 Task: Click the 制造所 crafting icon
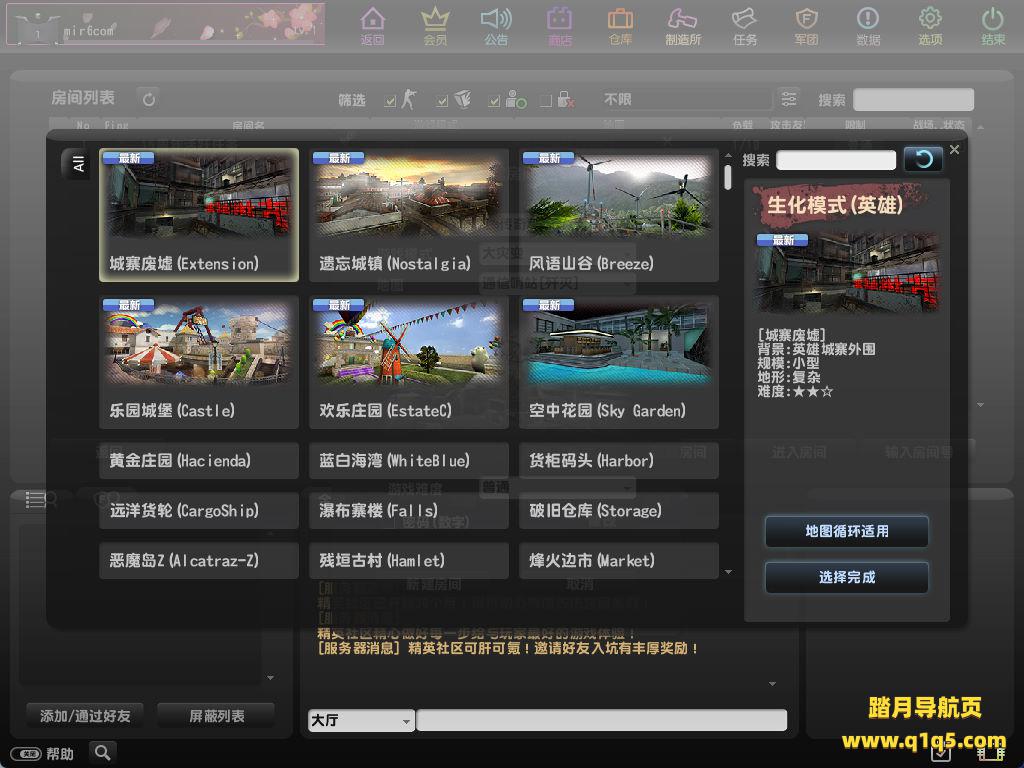(683, 26)
